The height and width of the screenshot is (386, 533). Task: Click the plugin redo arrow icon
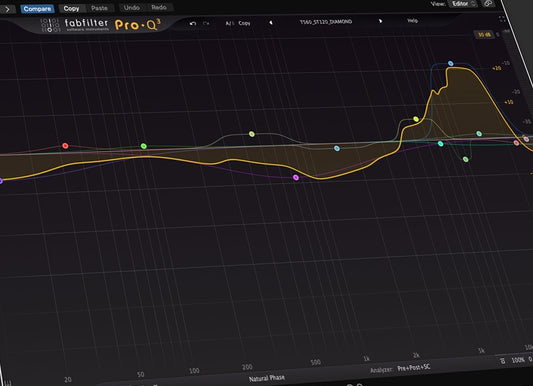206,23
